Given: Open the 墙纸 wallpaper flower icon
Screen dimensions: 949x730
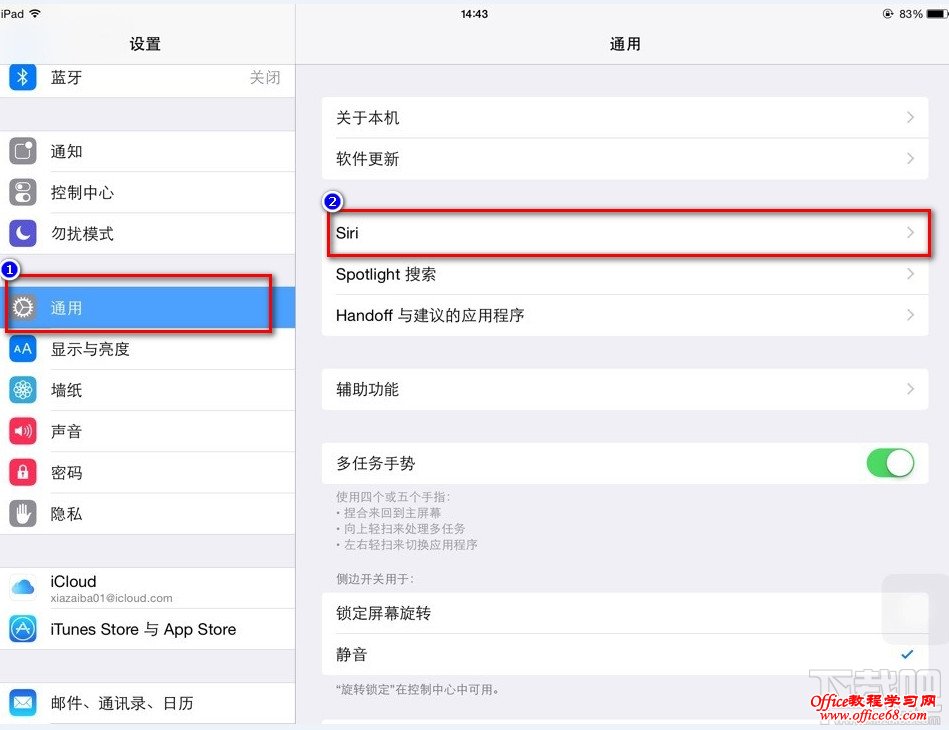Looking at the screenshot, I should 22,390.
